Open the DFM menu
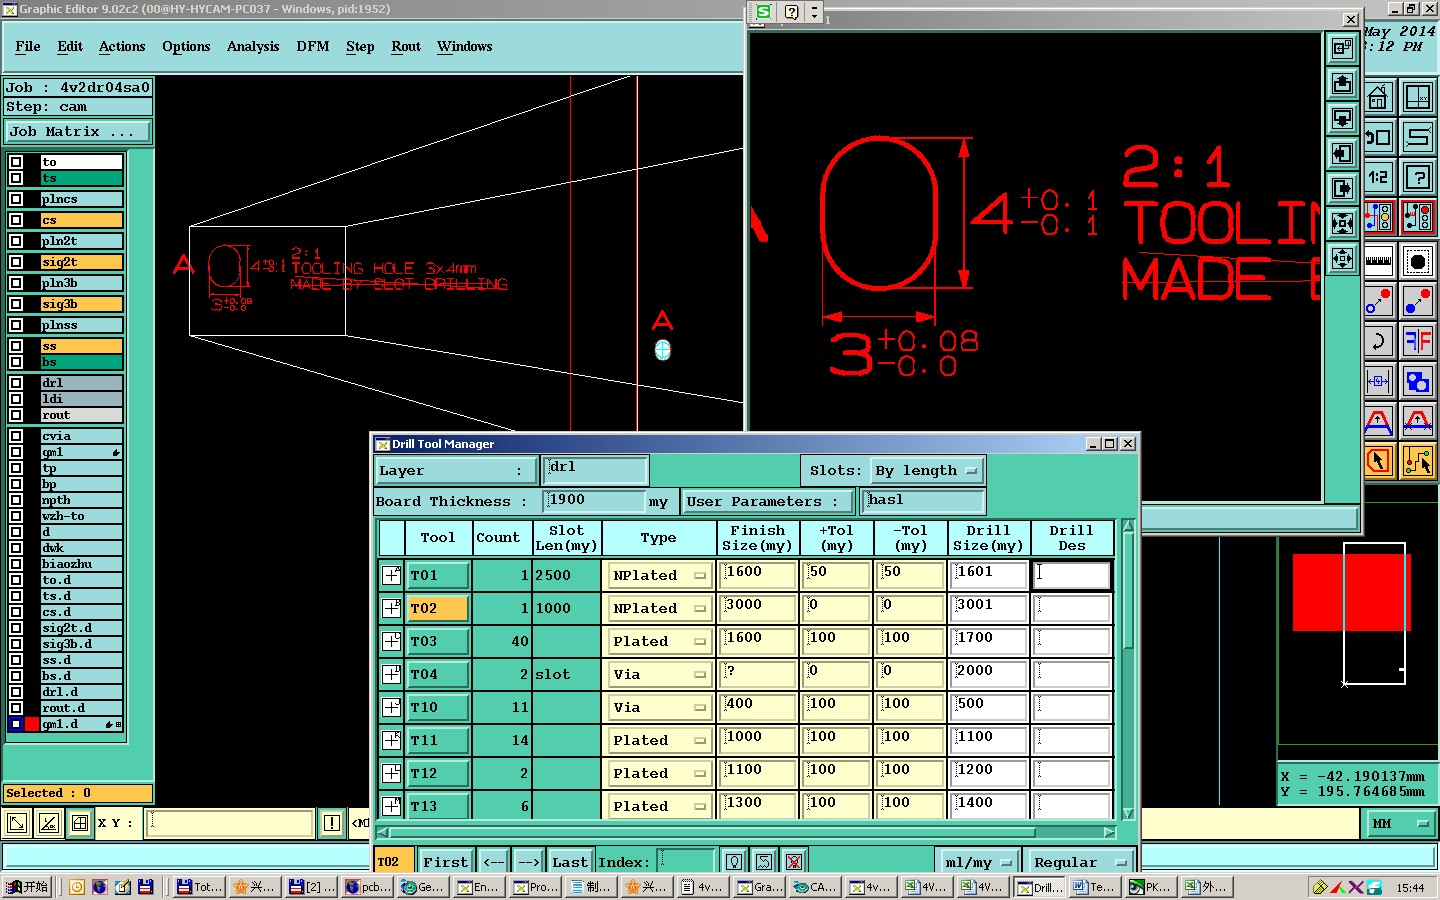This screenshot has width=1440, height=900. pyautogui.click(x=312, y=47)
